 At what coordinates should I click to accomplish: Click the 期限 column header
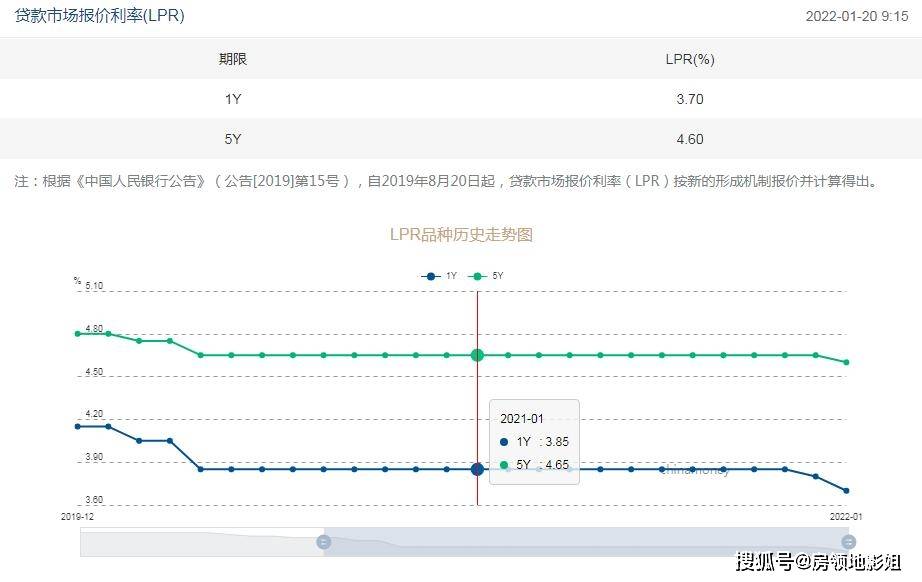click(232, 59)
